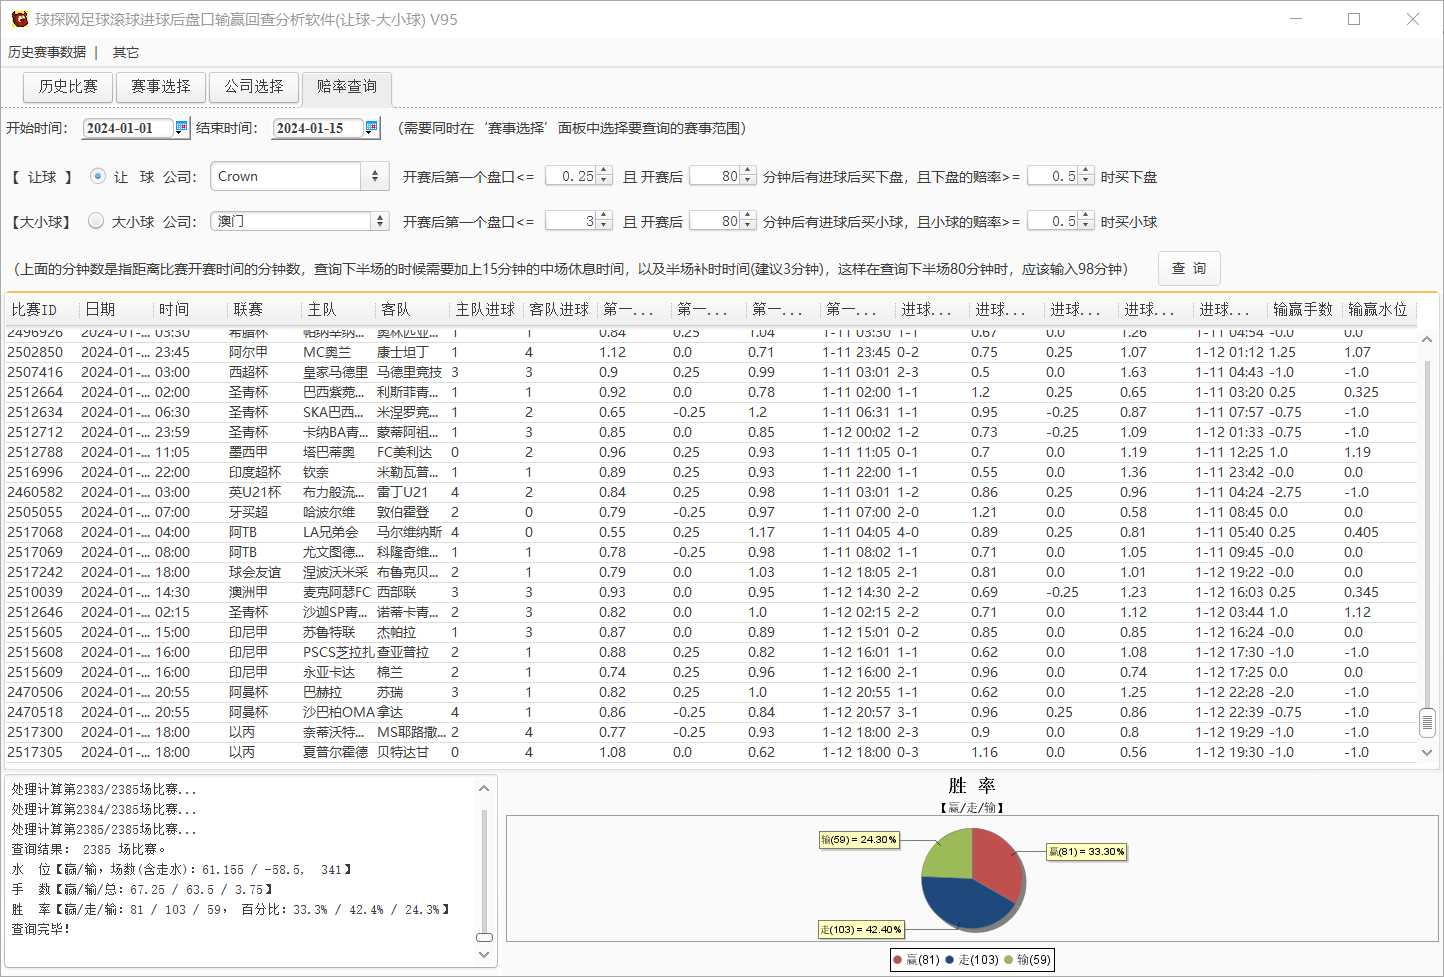Click the 输(59) legend entry
1444x977 pixels.
click(x=1028, y=960)
